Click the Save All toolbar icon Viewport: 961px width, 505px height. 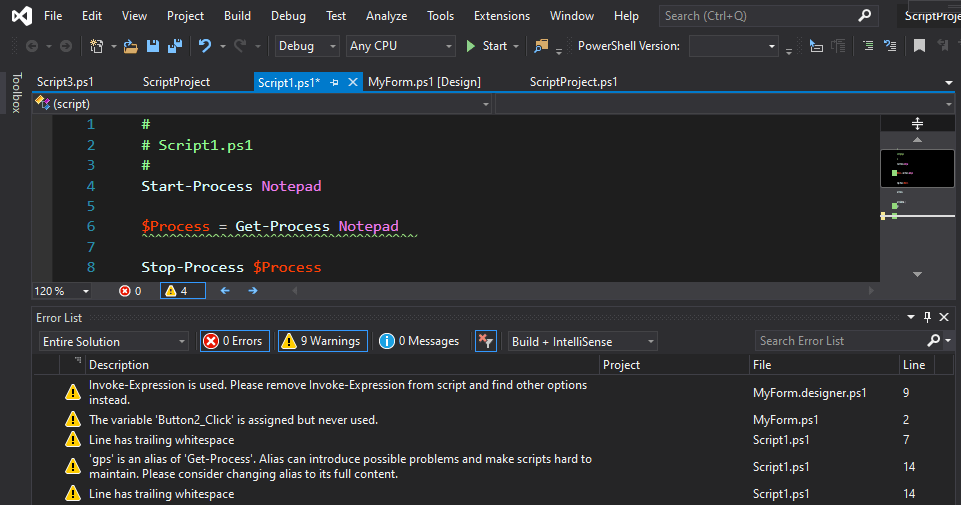pos(174,46)
